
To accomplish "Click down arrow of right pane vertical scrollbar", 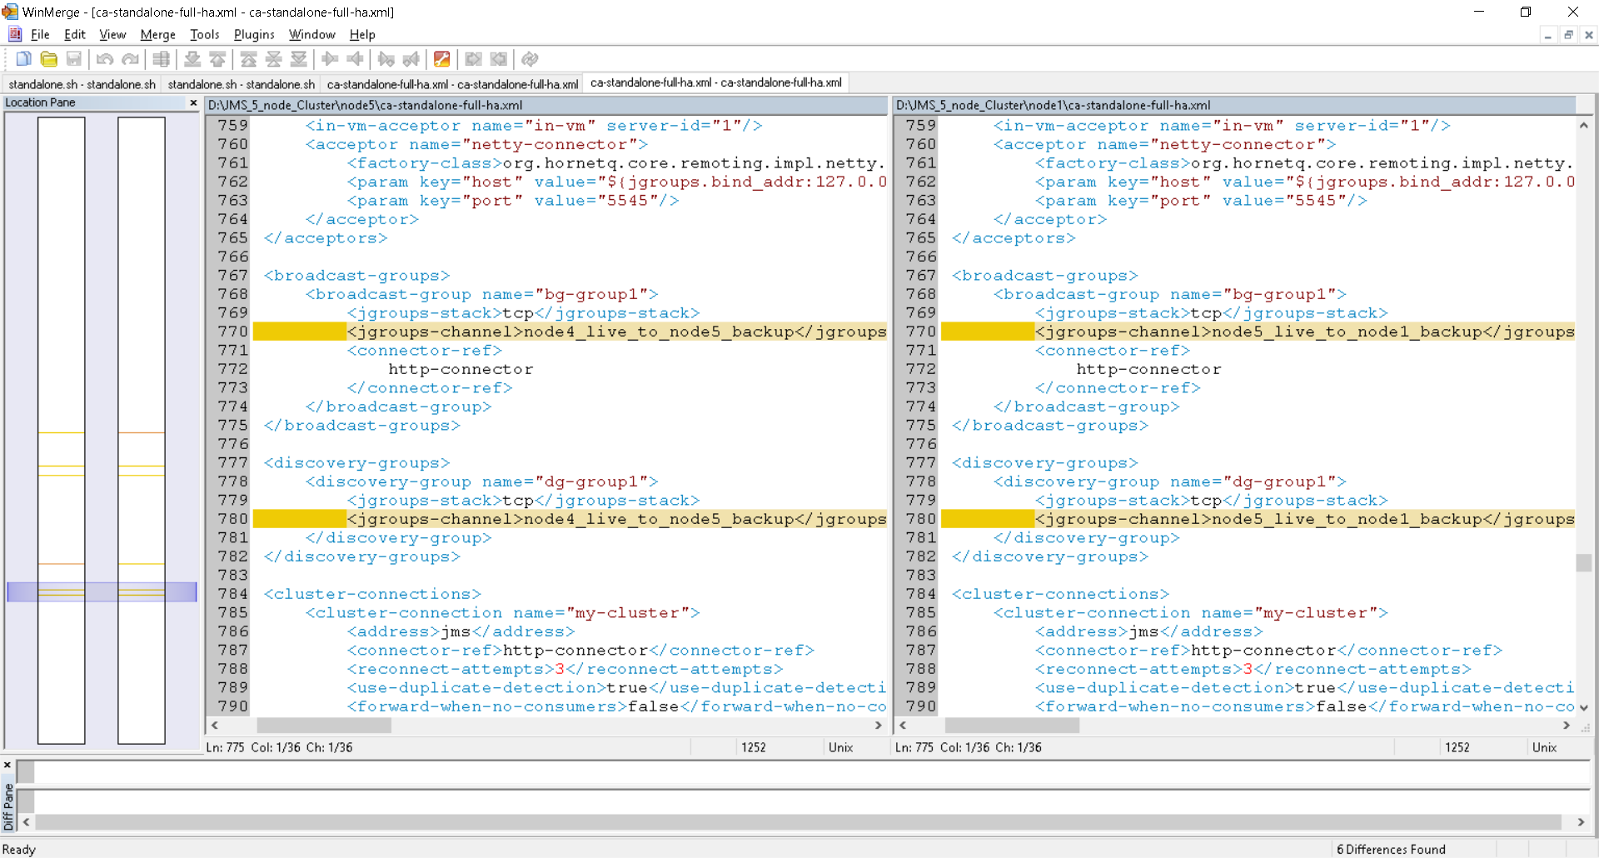I will pyautogui.click(x=1584, y=708).
